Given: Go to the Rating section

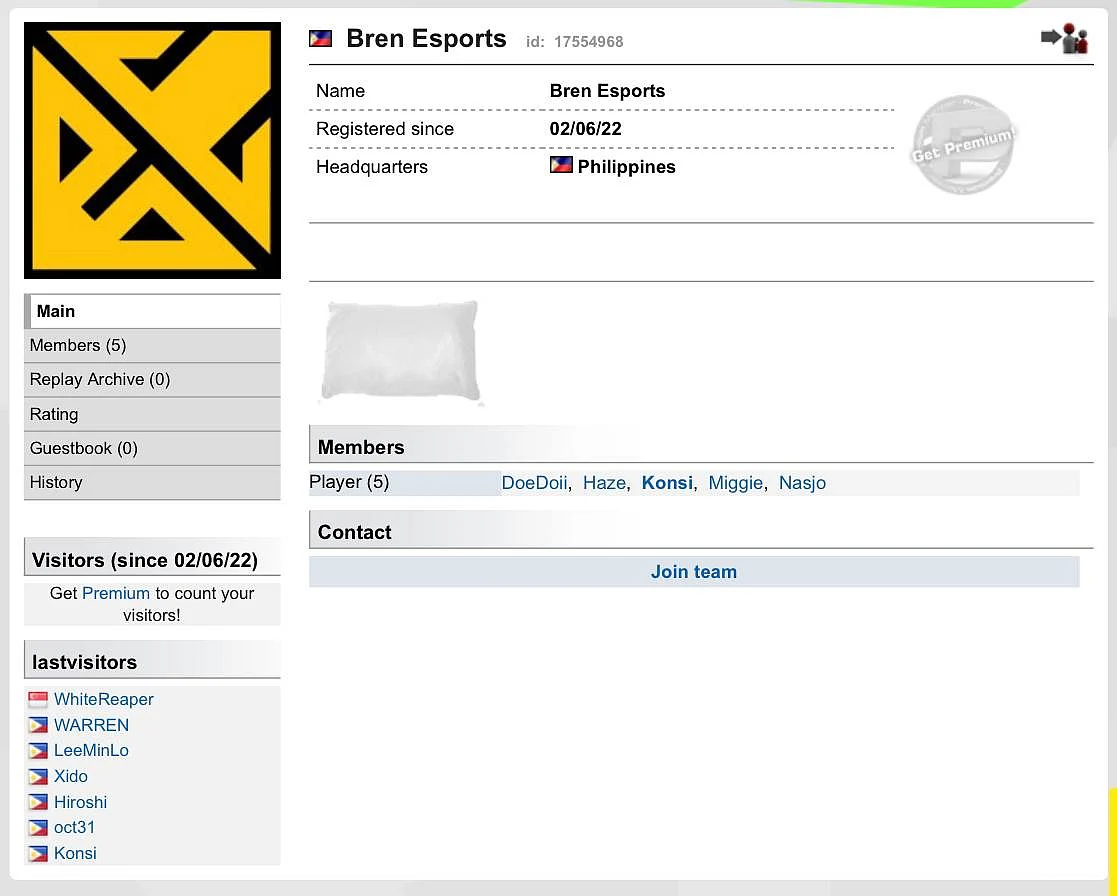Looking at the screenshot, I should pyautogui.click(x=152, y=414).
